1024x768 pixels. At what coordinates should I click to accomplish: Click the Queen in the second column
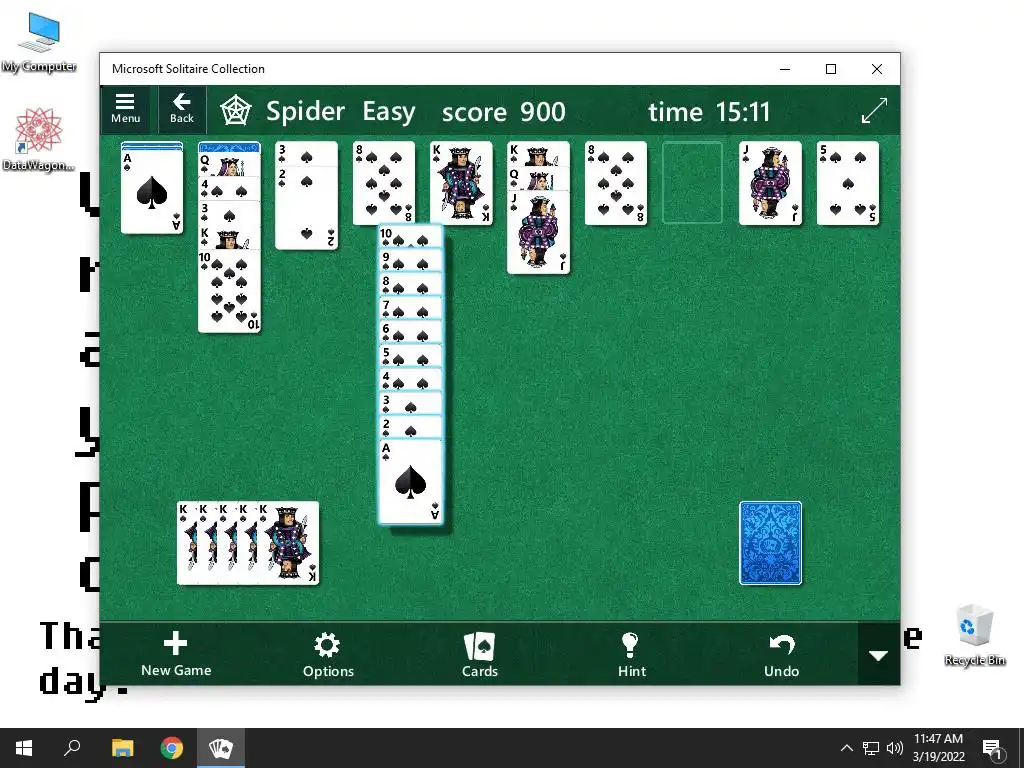pos(229,165)
